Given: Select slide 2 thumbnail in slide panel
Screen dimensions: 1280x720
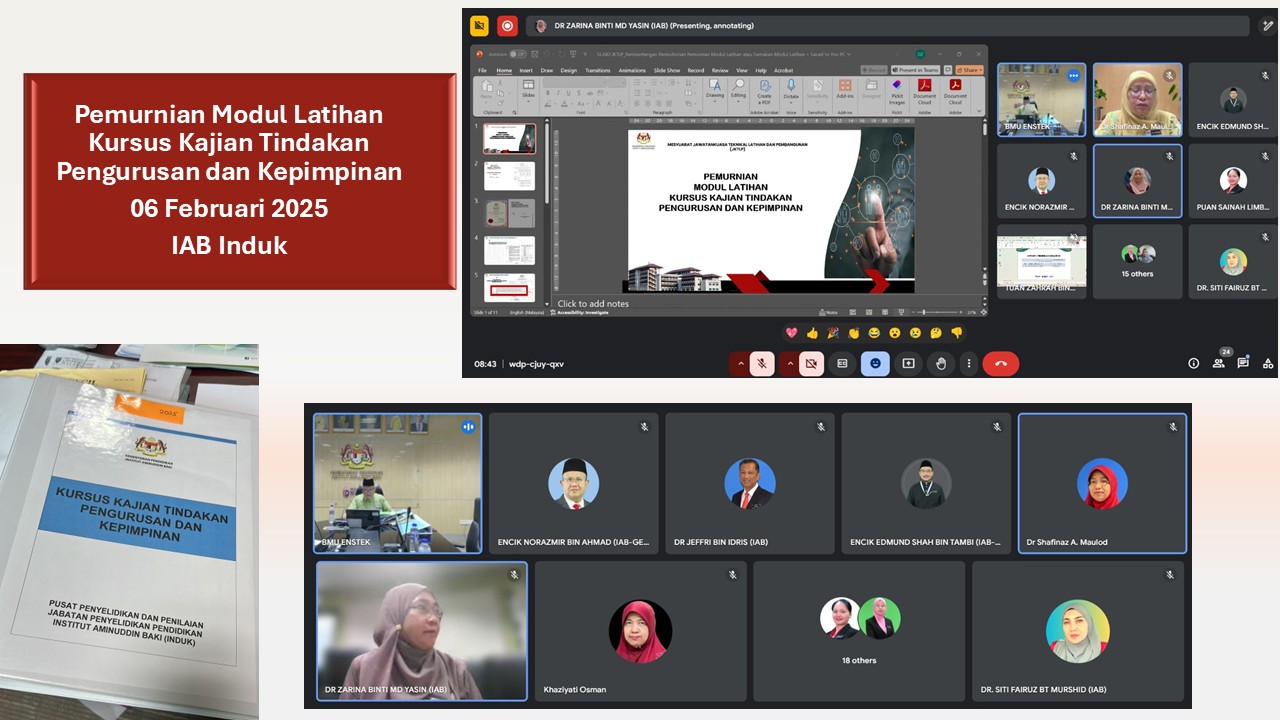Looking at the screenshot, I should pos(509,176).
